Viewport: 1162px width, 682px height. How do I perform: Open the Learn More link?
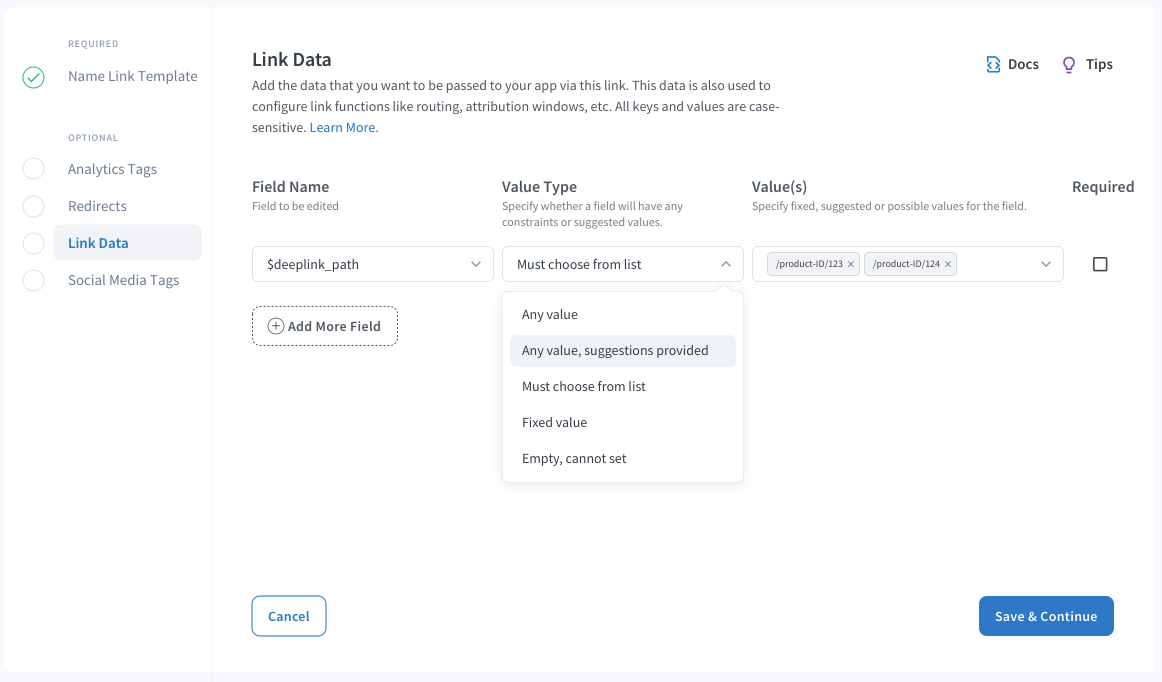344,128
